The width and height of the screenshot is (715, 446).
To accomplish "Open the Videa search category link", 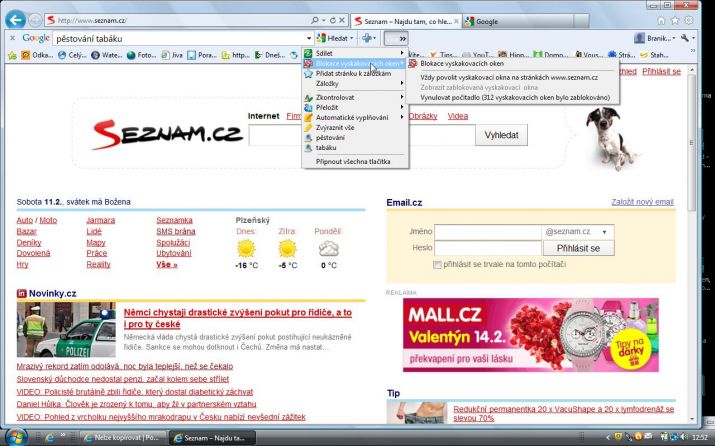I will (457, 116).
